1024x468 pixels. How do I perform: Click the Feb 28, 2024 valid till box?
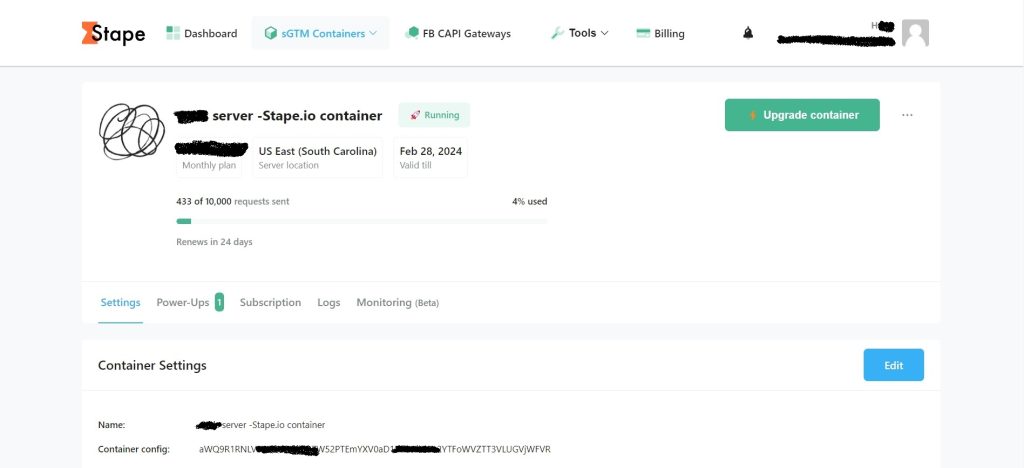click(x=430, y=157)
